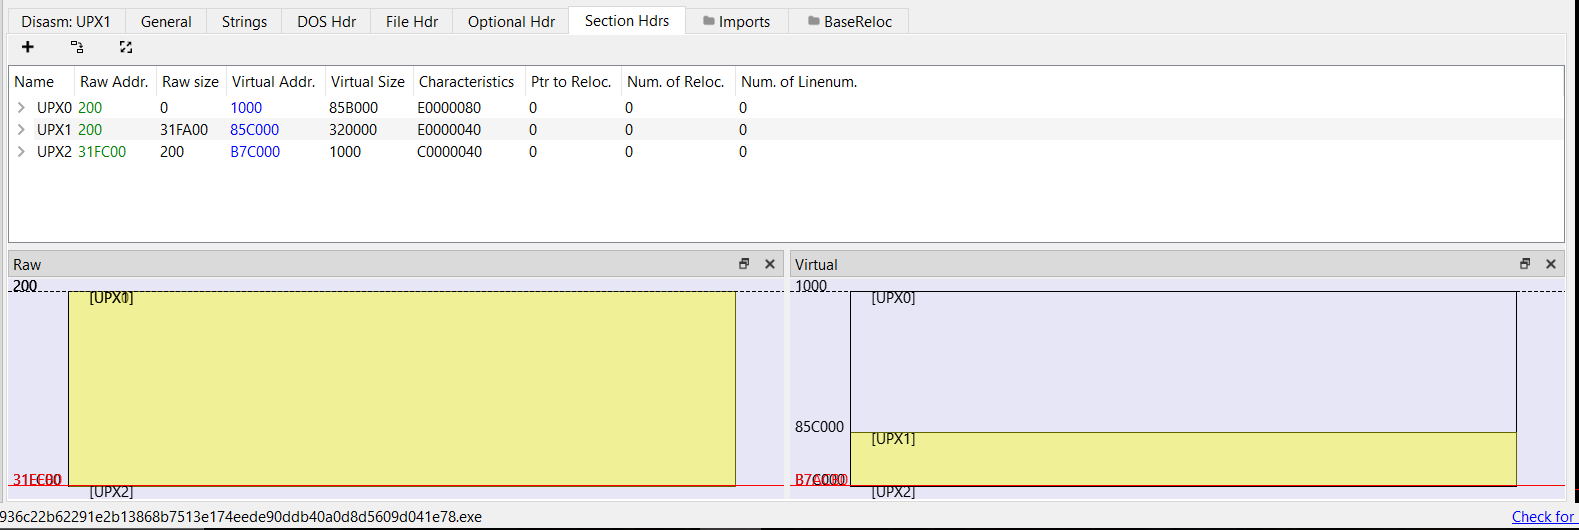Float the Virtual diagram panel

coord(1525,264)
